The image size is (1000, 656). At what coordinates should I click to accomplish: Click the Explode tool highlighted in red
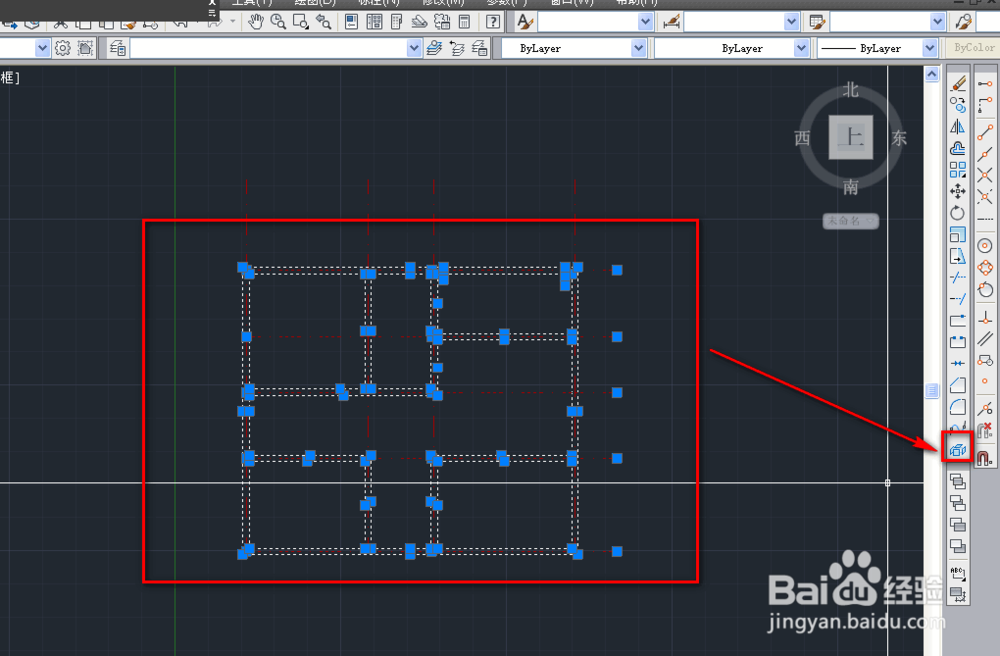(957, 449)
